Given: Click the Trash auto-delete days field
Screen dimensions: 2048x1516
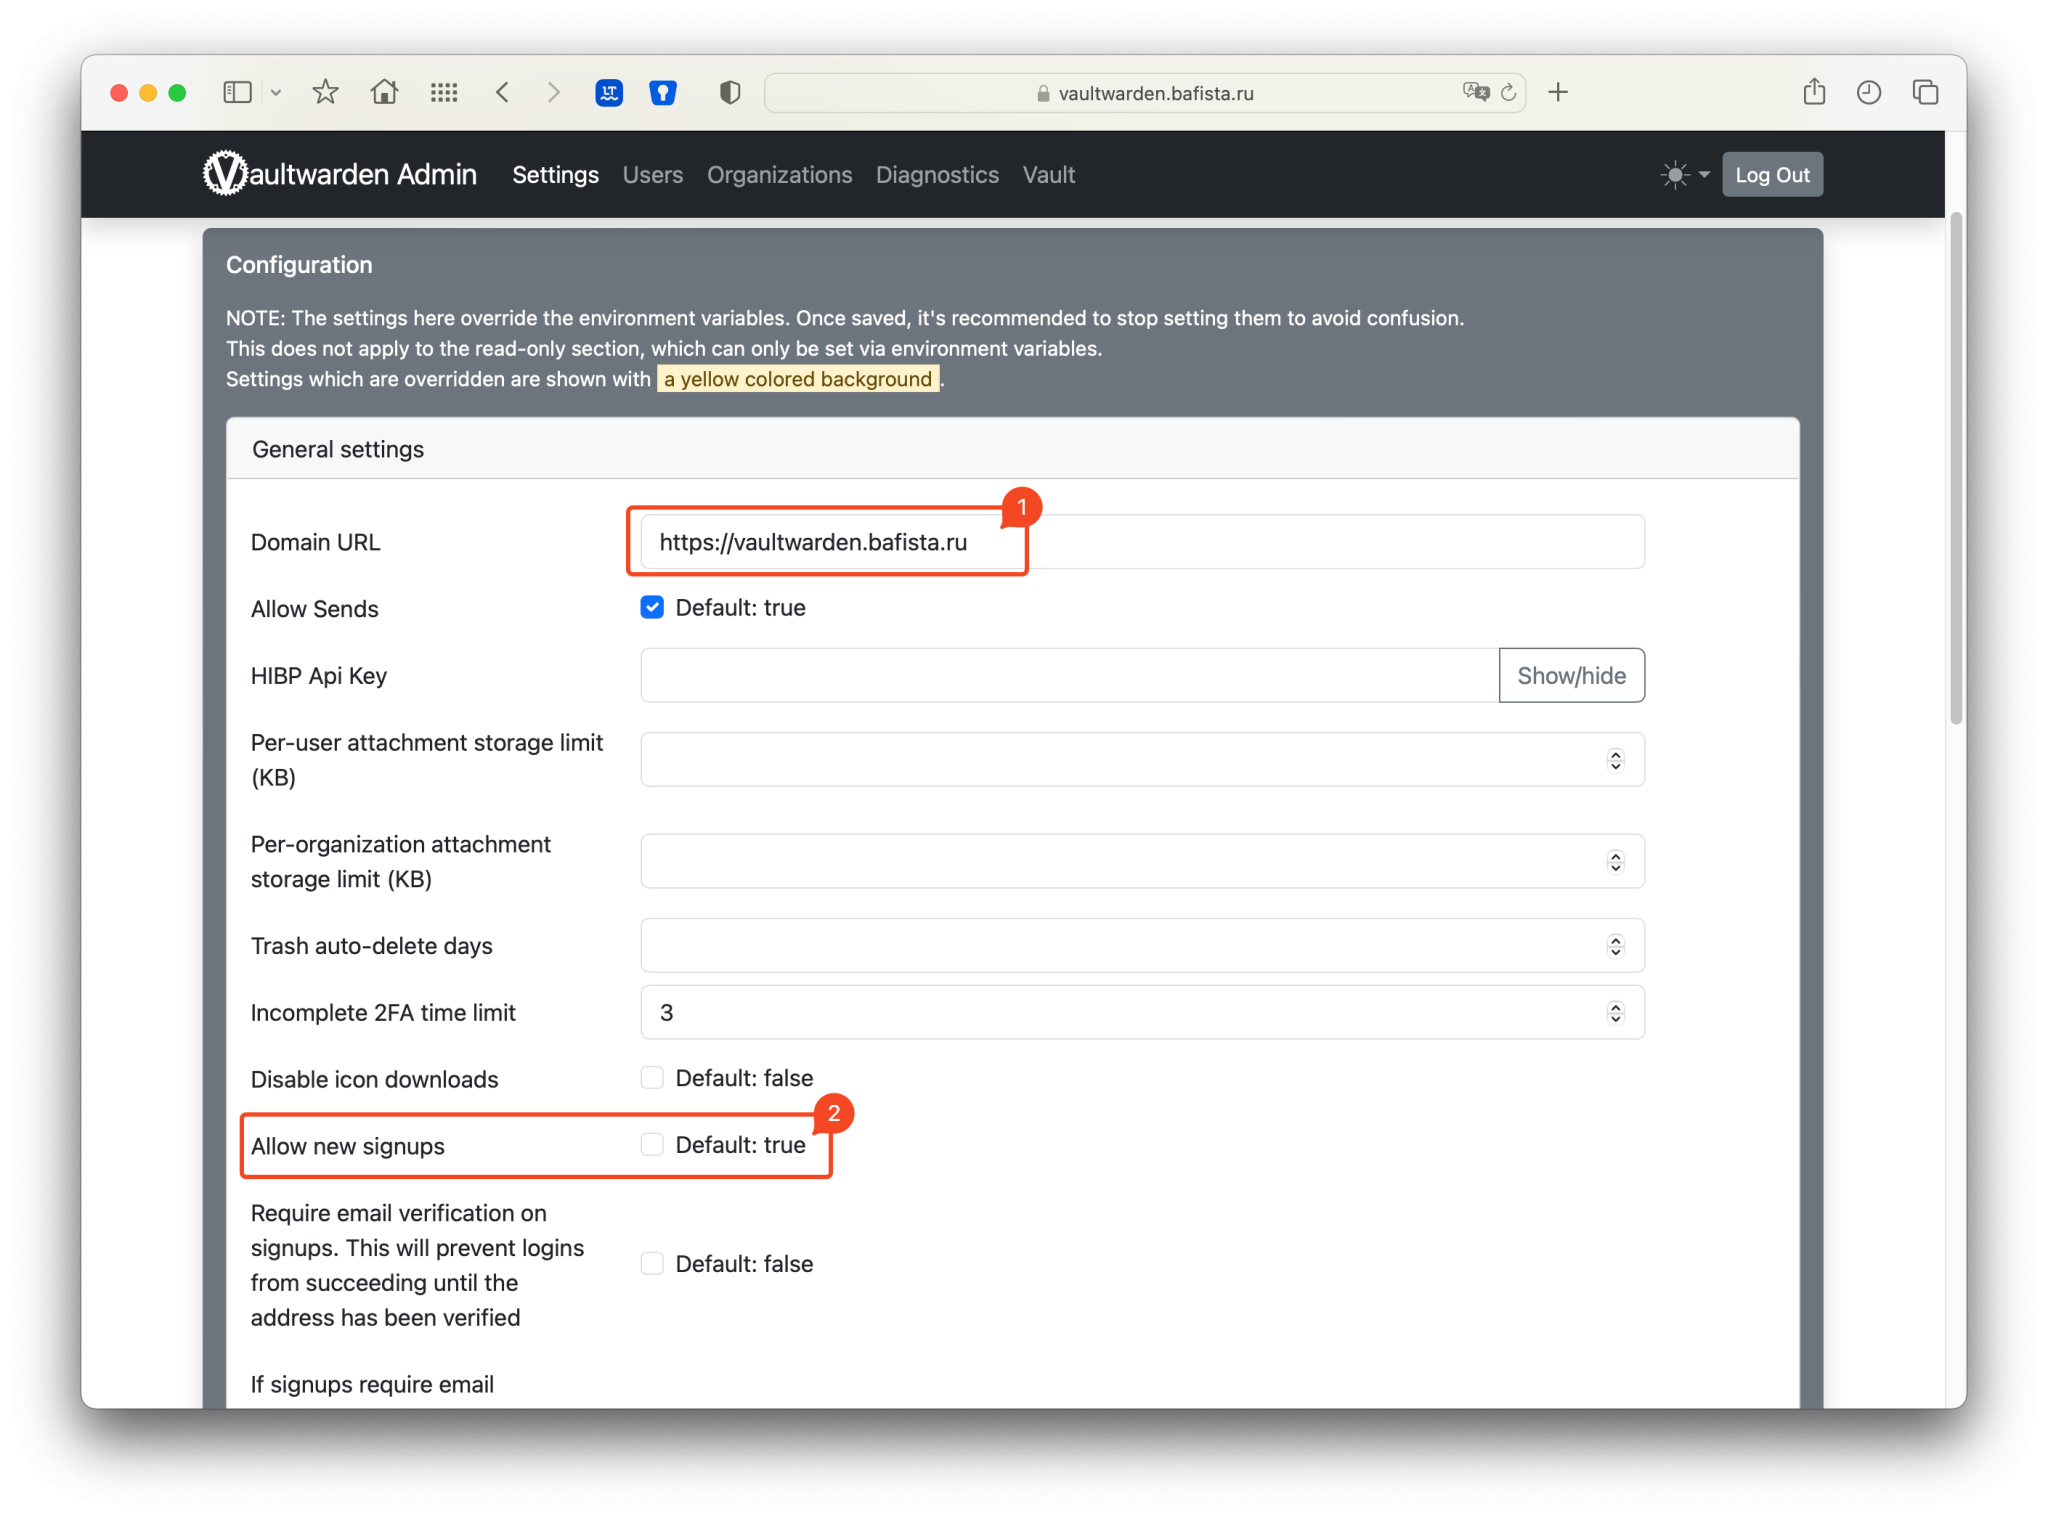Looking at the screenshot, I should pyautogui.click(x=1142, y=945).
